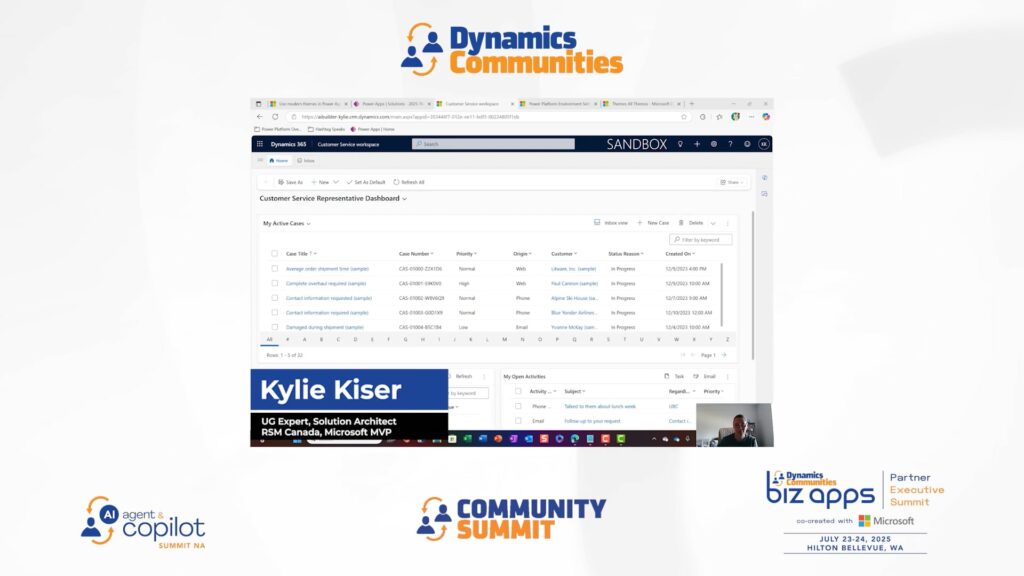Open the lightbulb assistant icon in Dynamics header
The width and height of the screenshot is (1024, 576).
click(x=680, y=144)
